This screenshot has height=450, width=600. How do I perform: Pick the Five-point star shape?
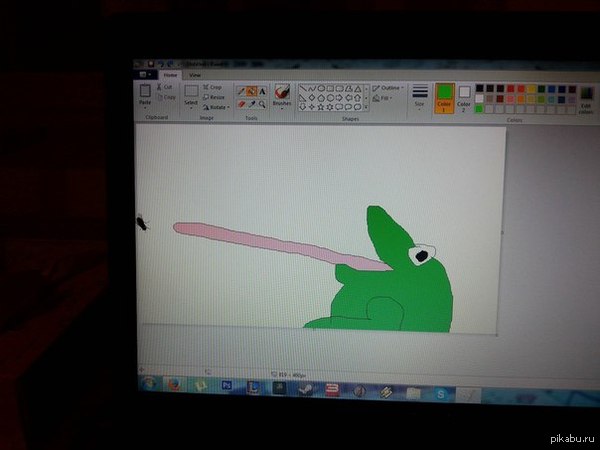tap(321, 107)
